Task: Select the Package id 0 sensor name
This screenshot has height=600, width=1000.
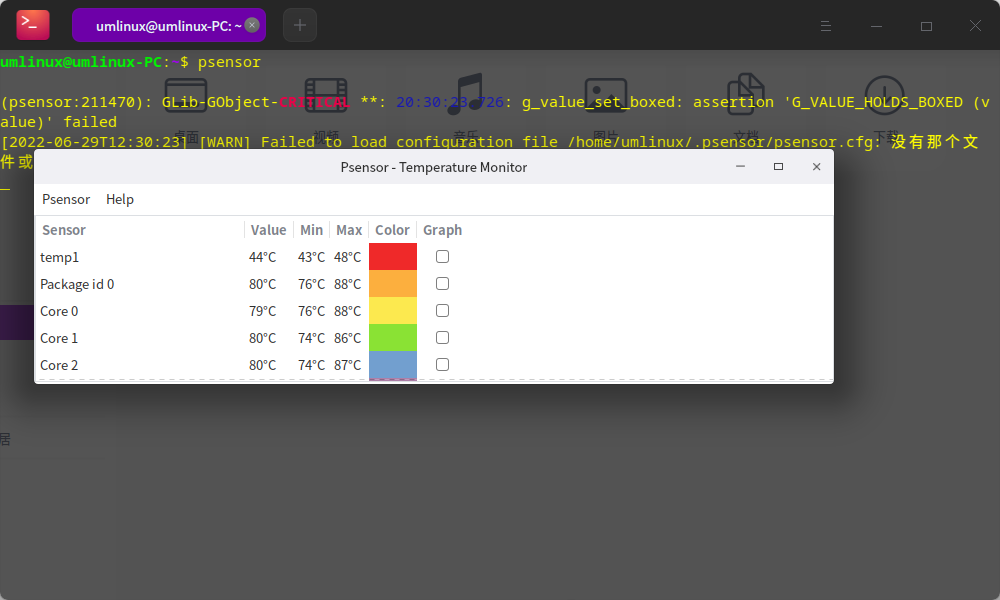Action: pyautogui.click(x=77, y=284)
